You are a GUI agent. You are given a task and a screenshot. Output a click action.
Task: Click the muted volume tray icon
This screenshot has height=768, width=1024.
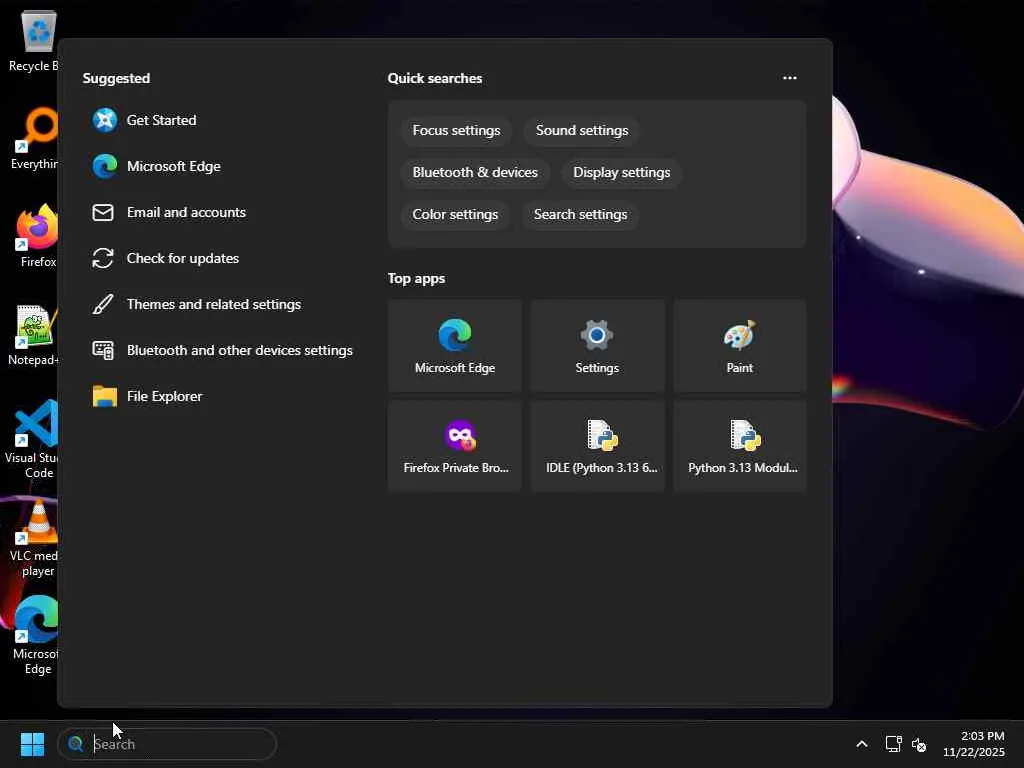pos(918,744)
